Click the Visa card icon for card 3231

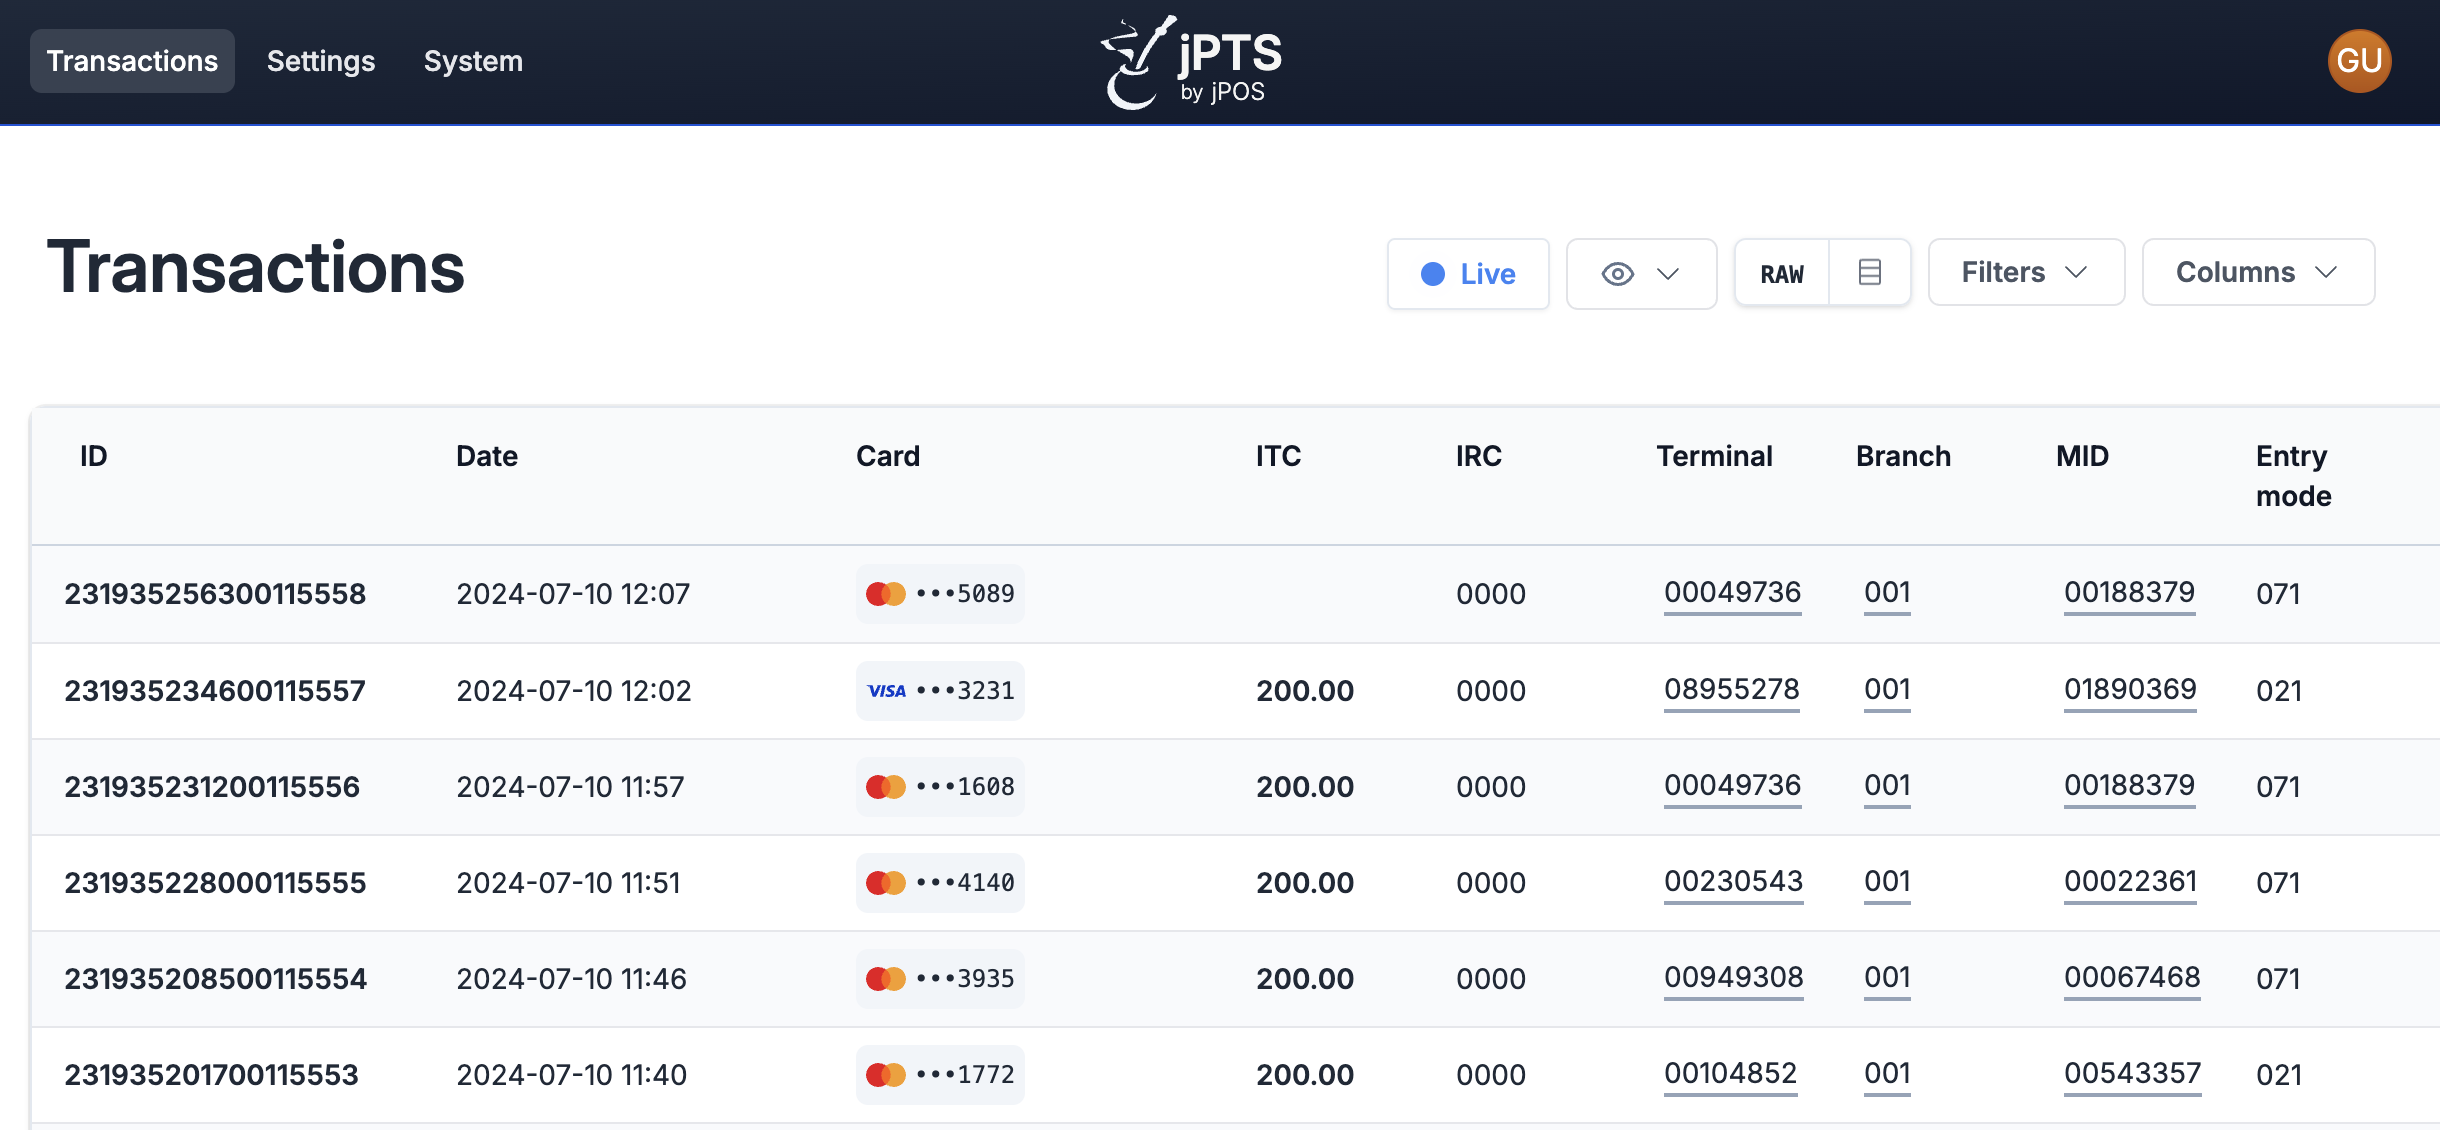(x=886, y=690)
